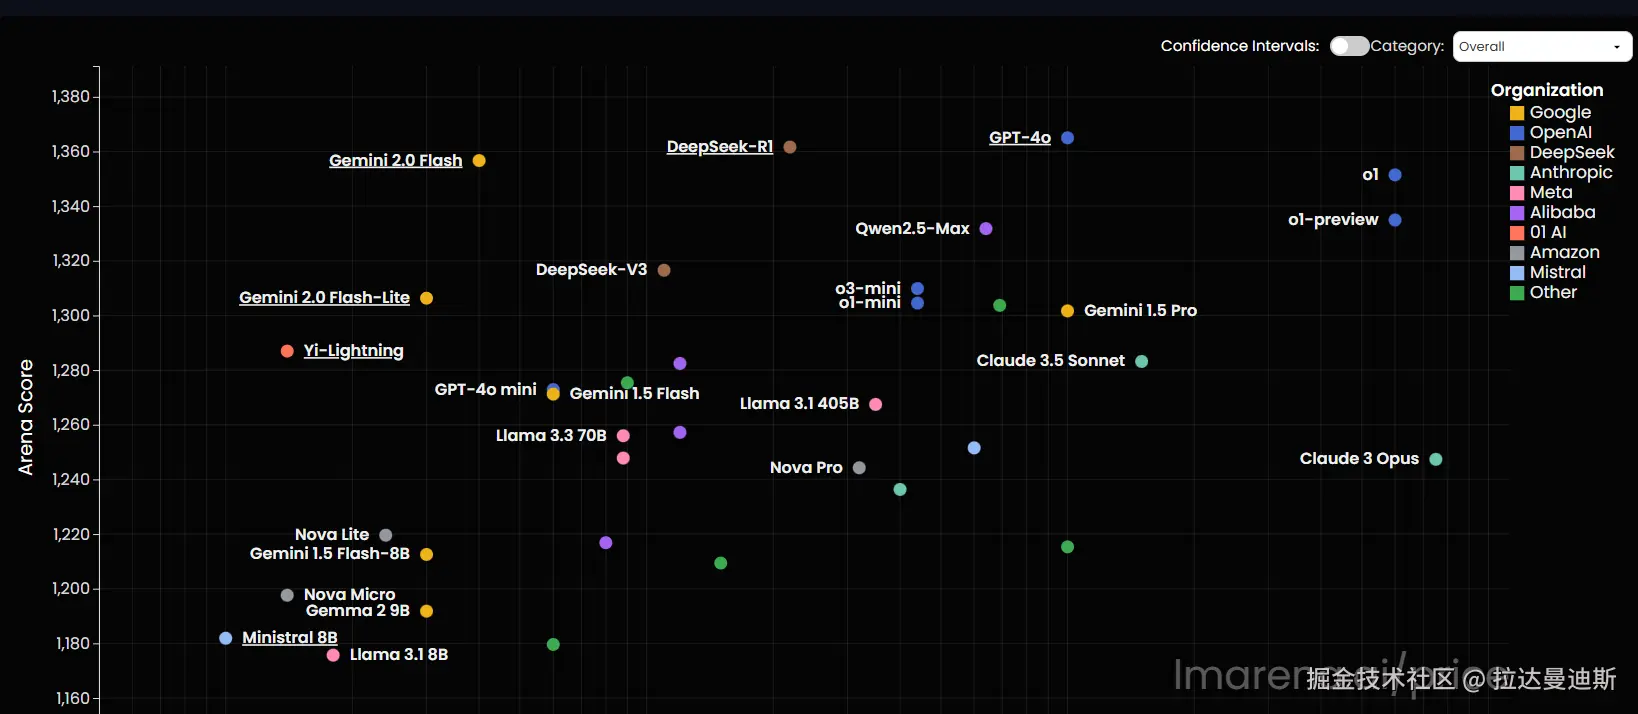Screen dimensions: 1638x714
Task: Click the 1,160 axis tick label
Action: (x=71, y=698)
